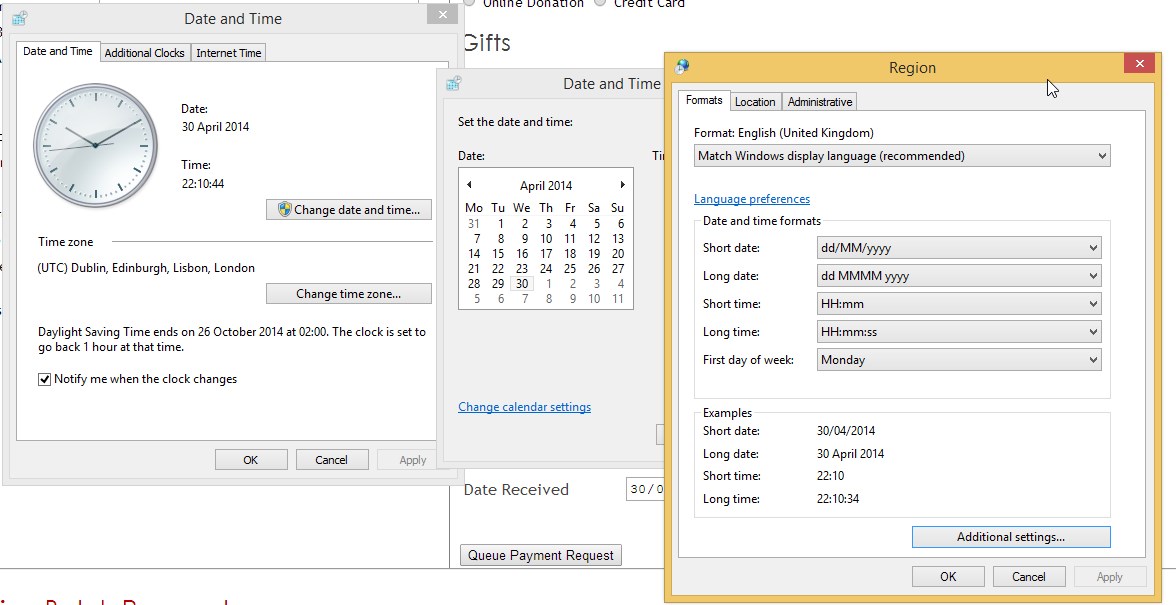Open the Change calendar settings link
The width and height of the screenshot is (1176, 605).
pos(524,407)
